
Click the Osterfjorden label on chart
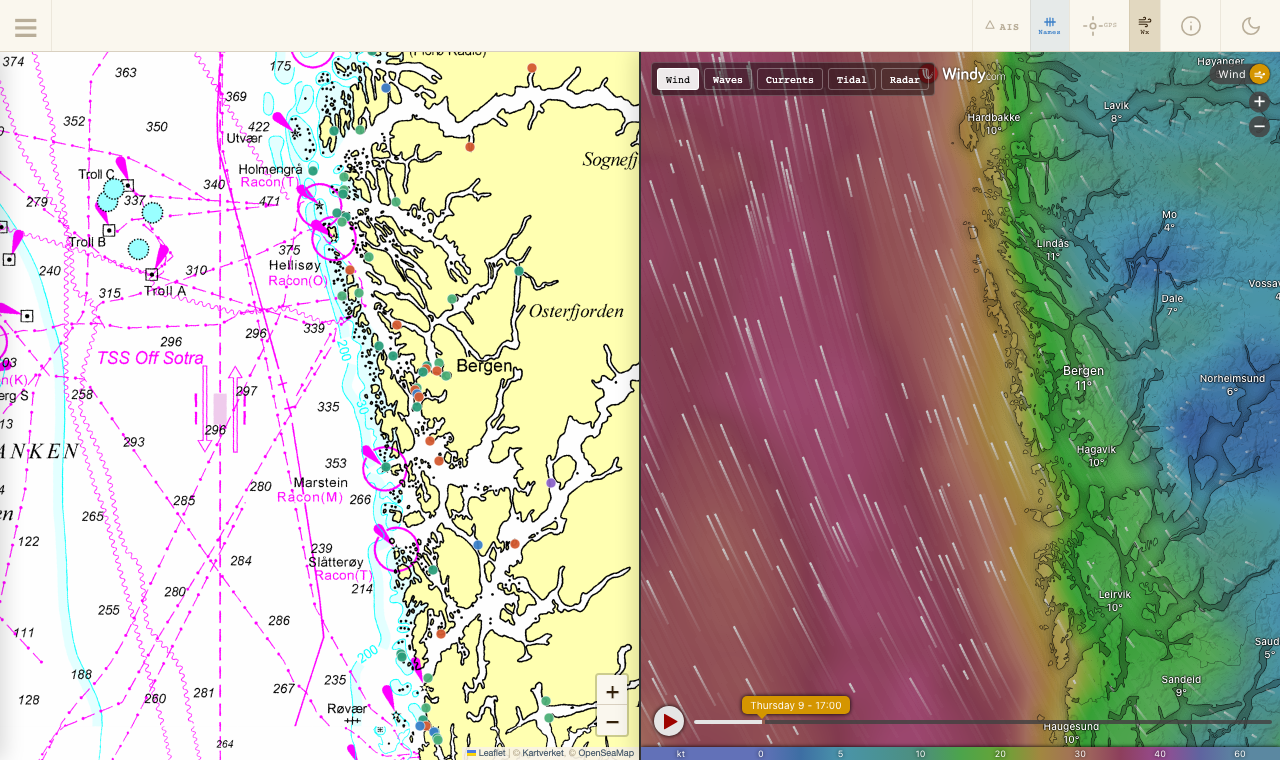tap(576, 311)
